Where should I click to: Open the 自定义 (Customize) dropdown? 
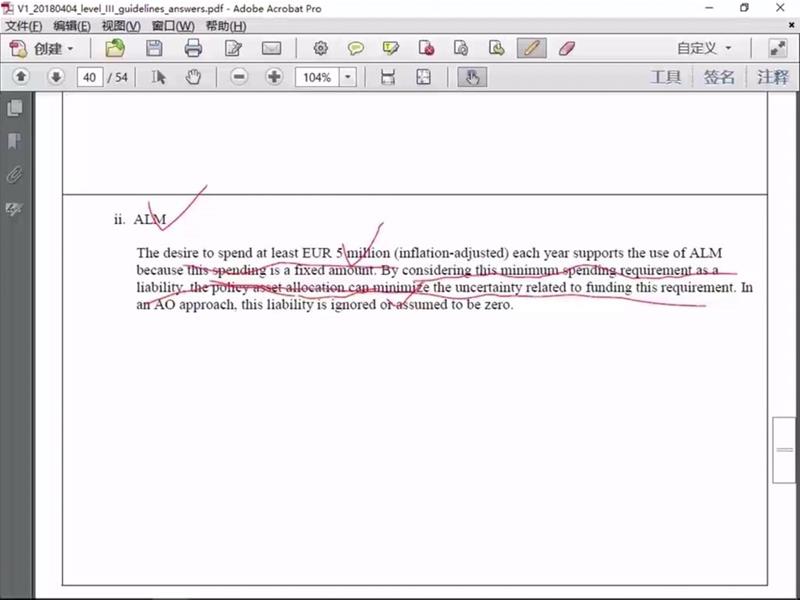pyautogui.click(x=704, y=48)
